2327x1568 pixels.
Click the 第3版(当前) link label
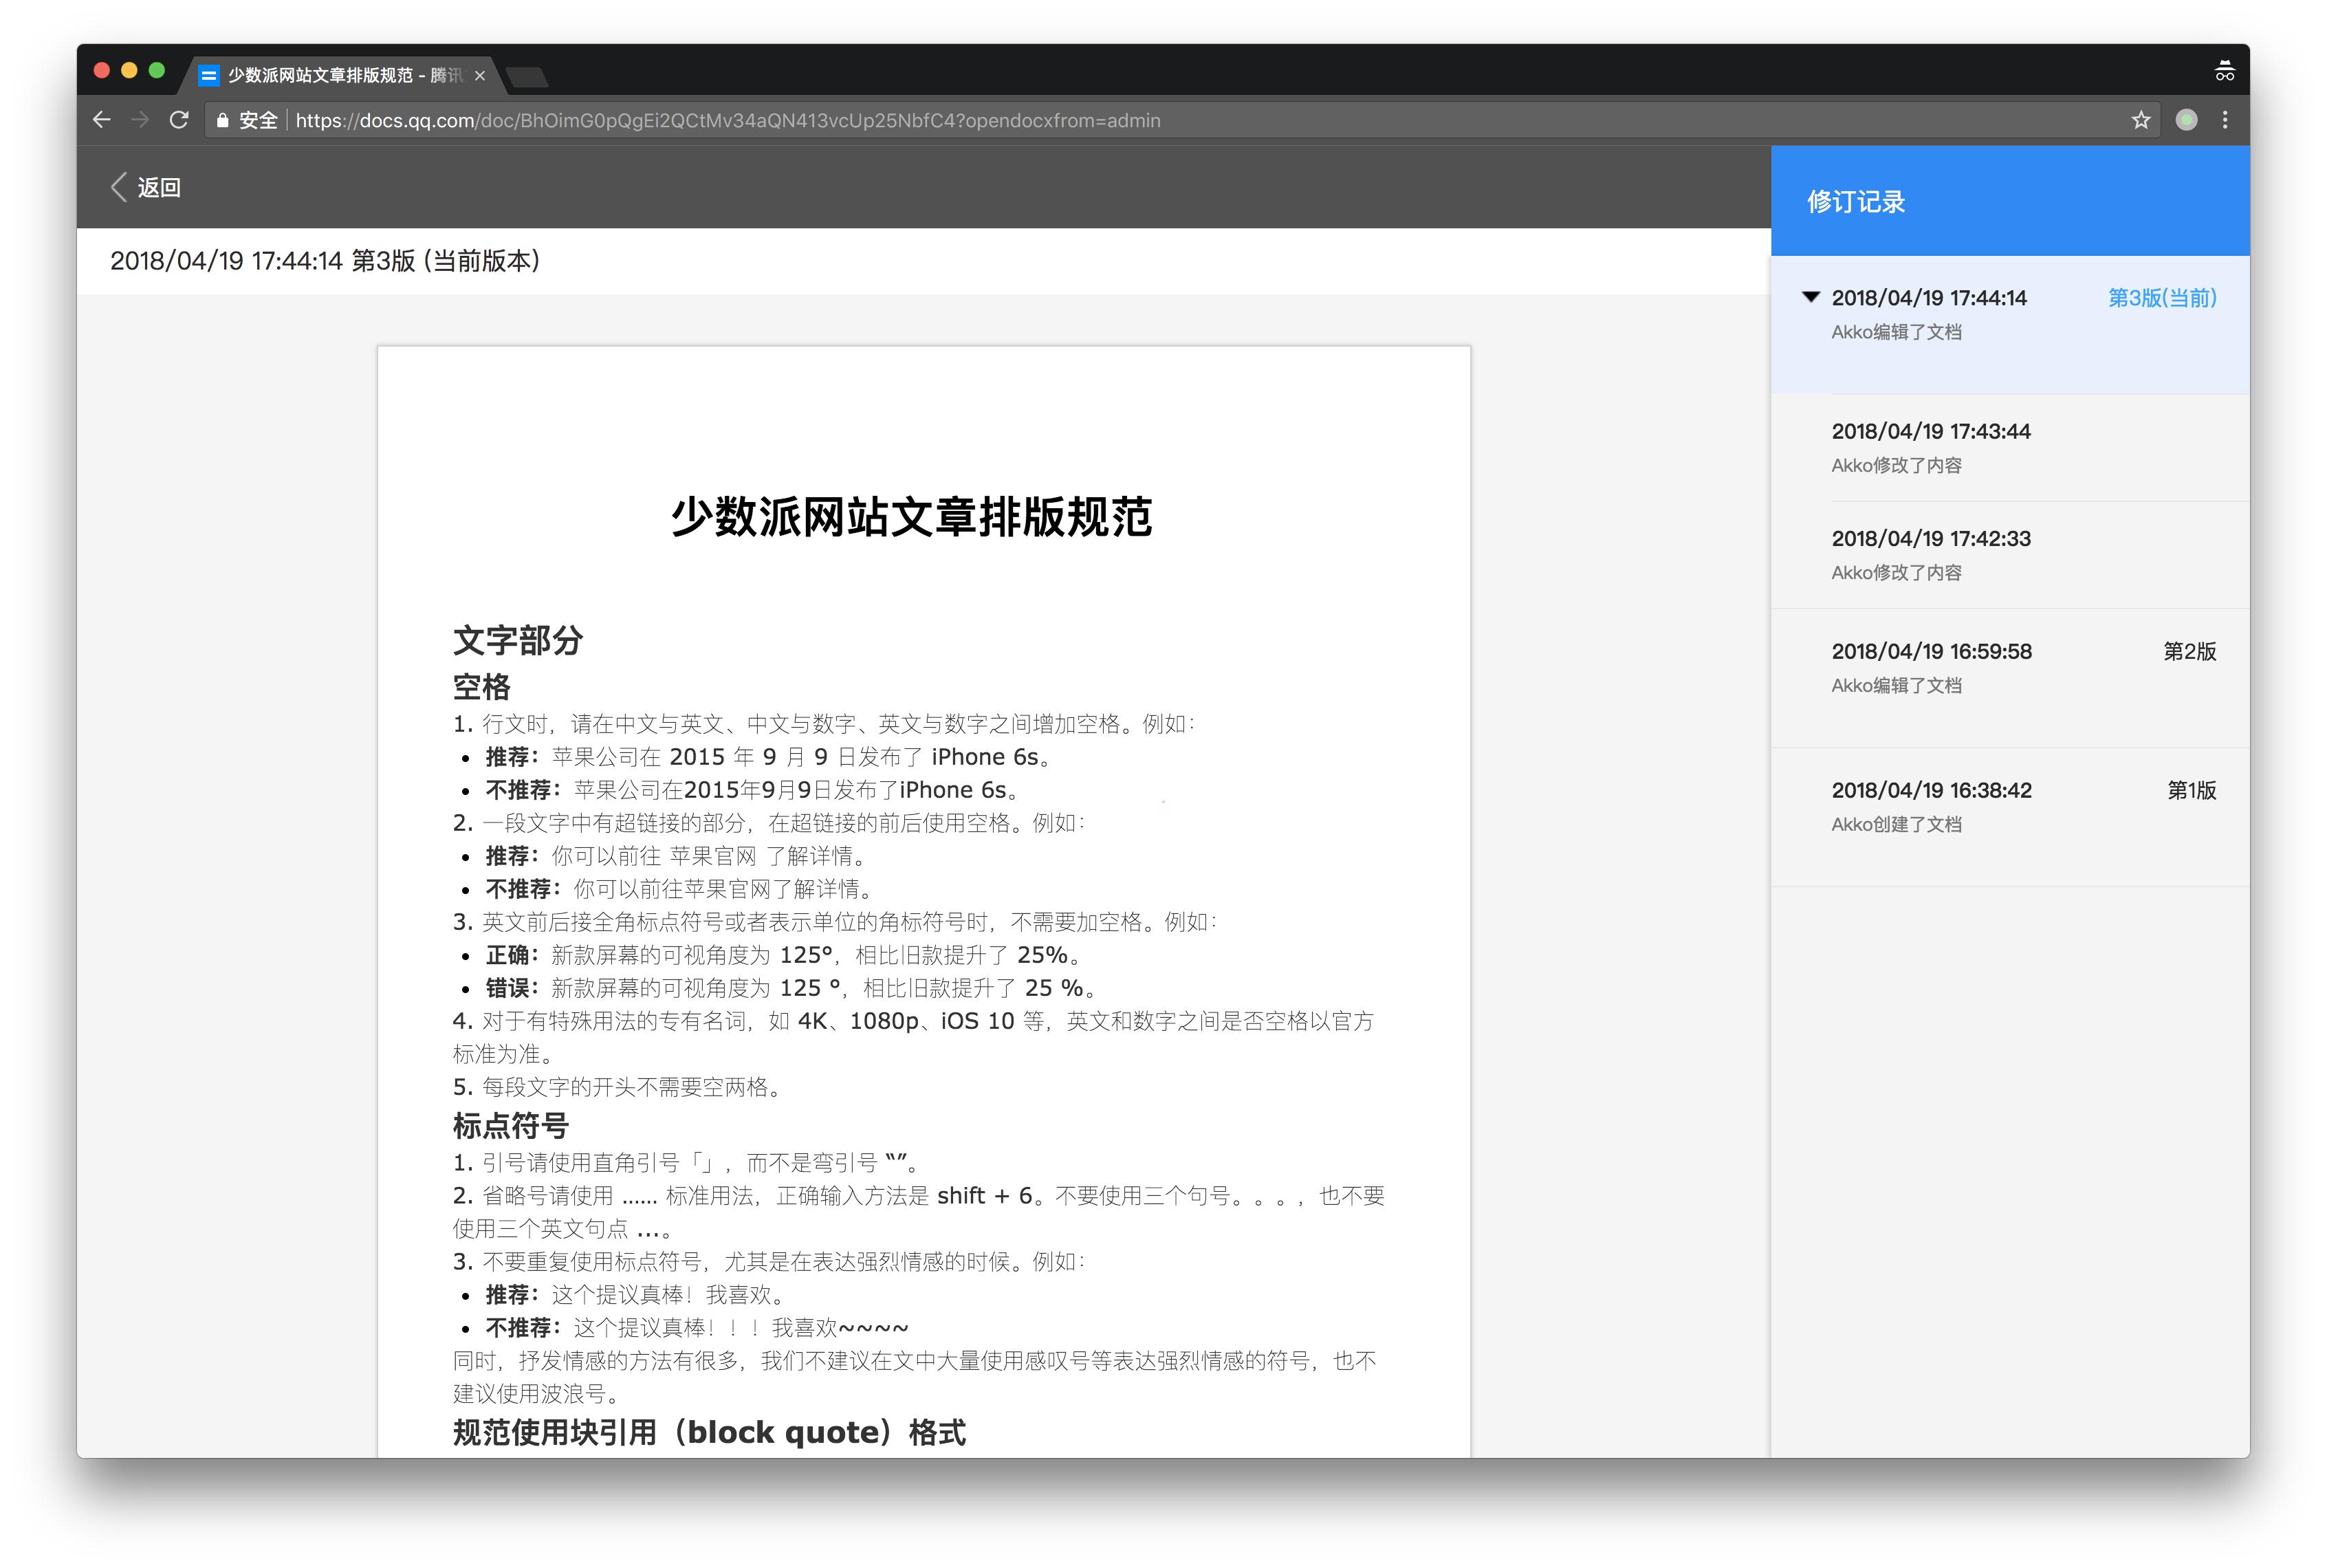(x=2162, y=298)
